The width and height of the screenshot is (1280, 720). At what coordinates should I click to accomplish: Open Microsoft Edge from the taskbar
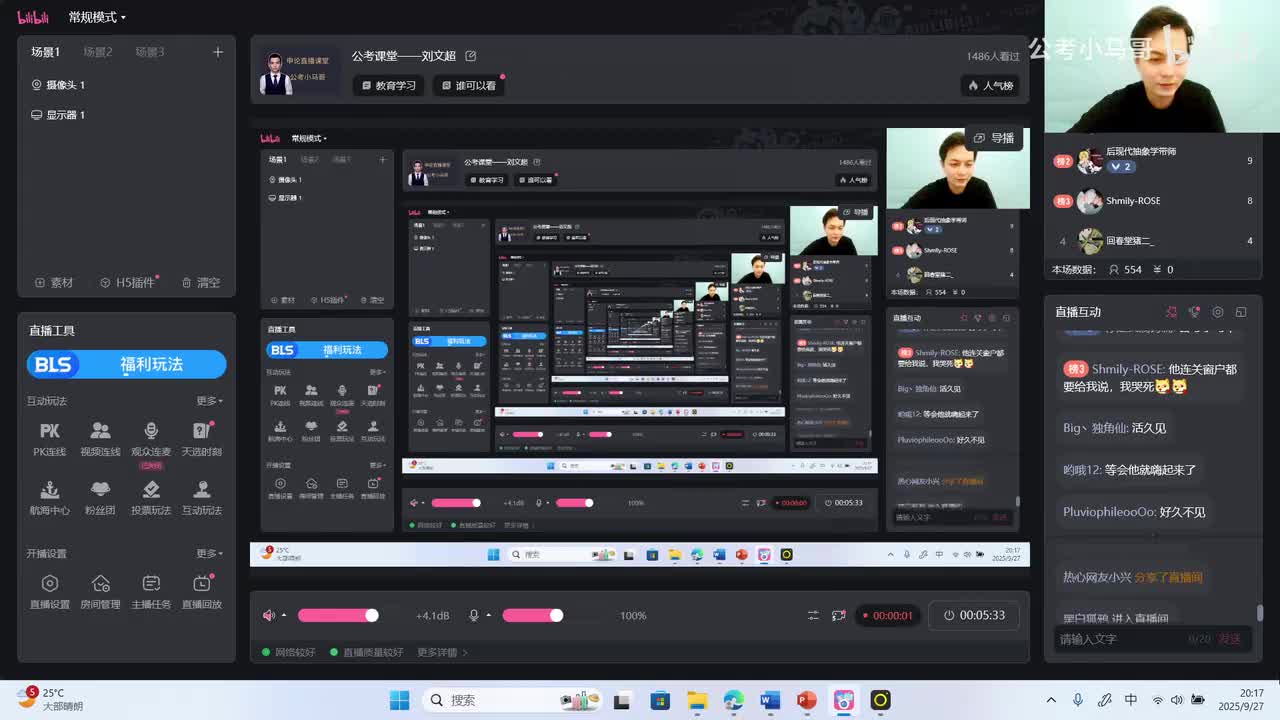(x=734, y=700)
